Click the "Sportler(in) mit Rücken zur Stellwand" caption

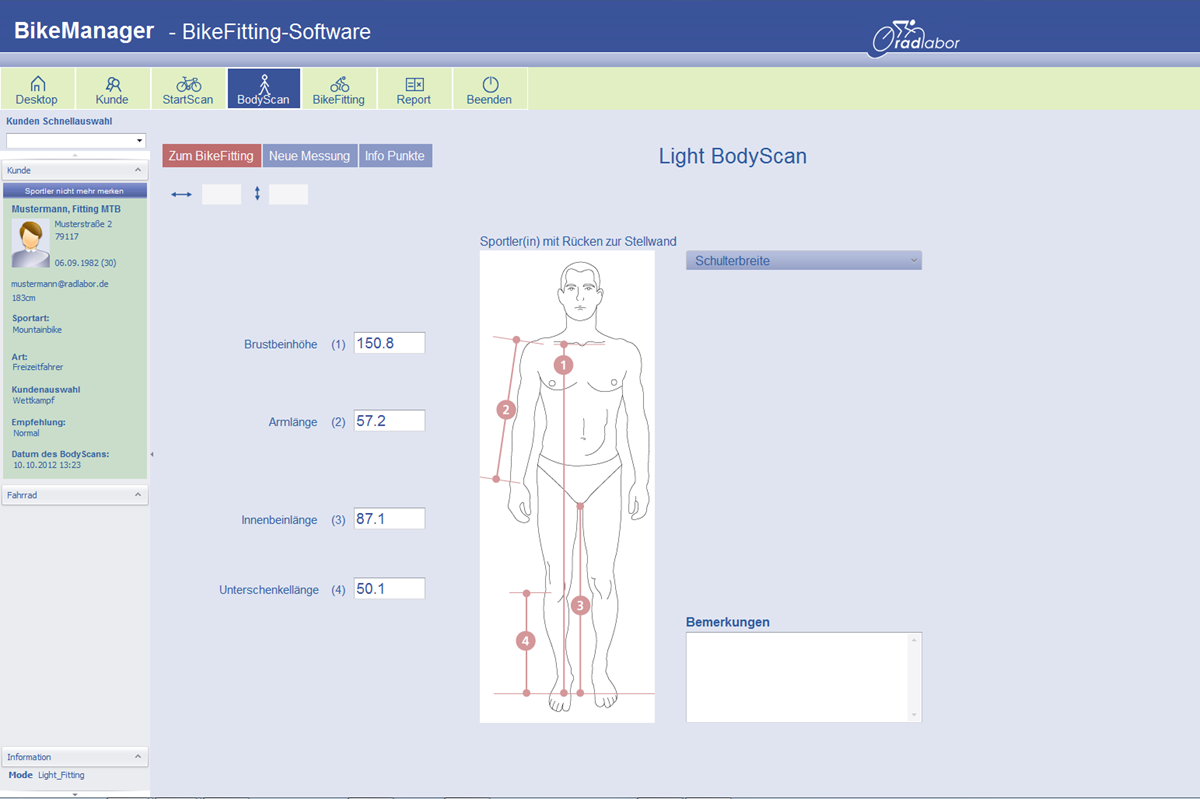578,241
